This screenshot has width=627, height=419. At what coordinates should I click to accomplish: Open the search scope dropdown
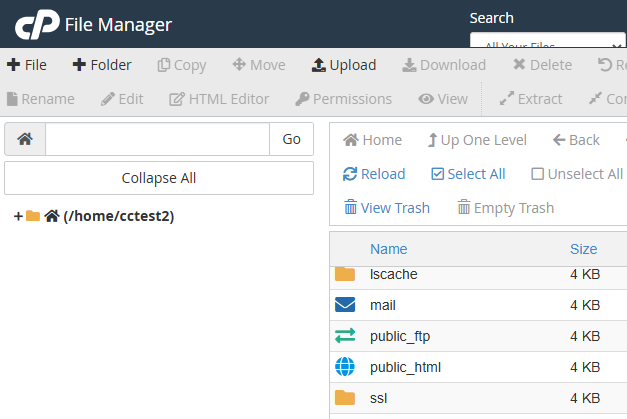[547, 40]
